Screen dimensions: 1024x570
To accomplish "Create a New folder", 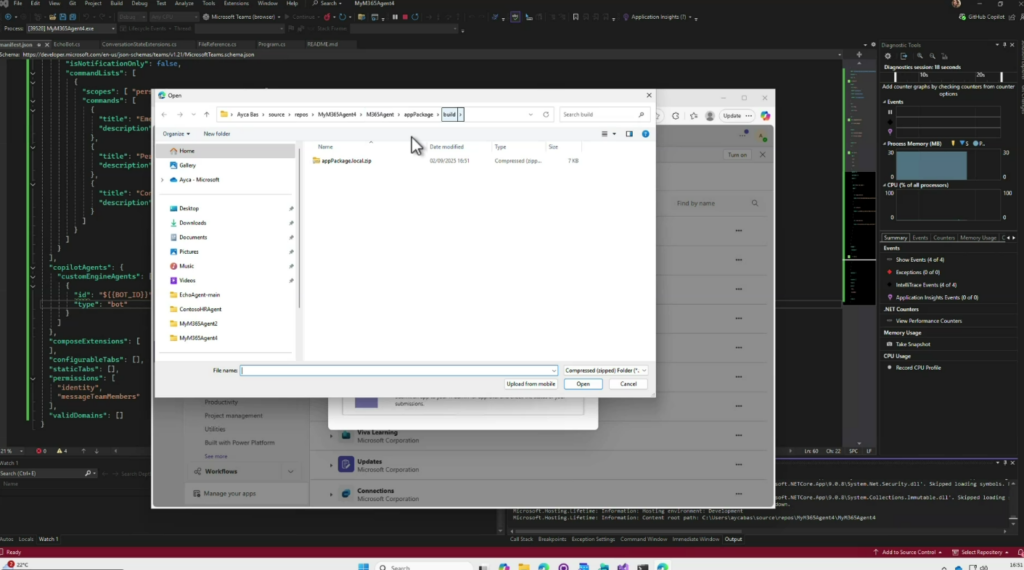I will point(217,134).
